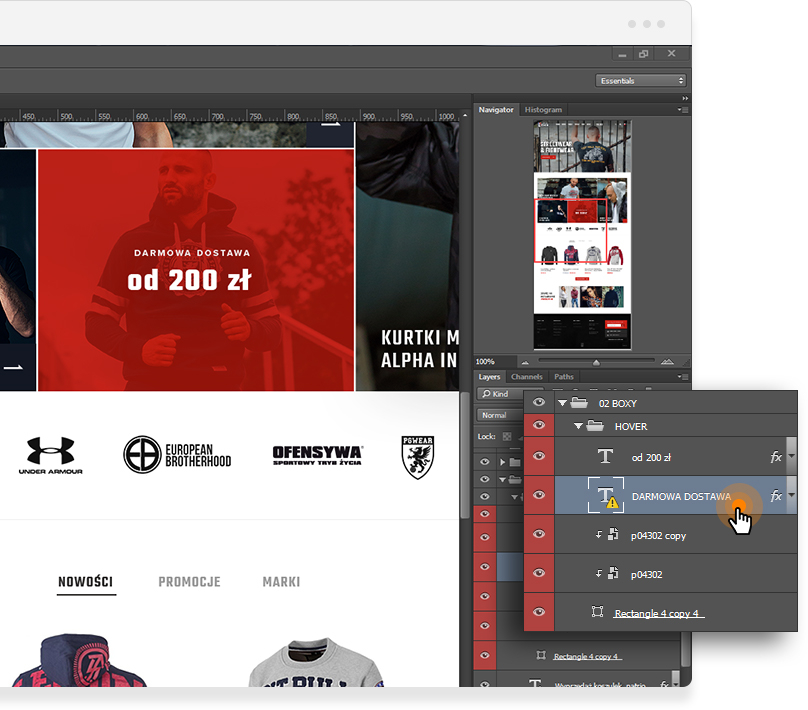Open the Navigator panel options menu icon
808x710 pixels.
pos(683,110)
